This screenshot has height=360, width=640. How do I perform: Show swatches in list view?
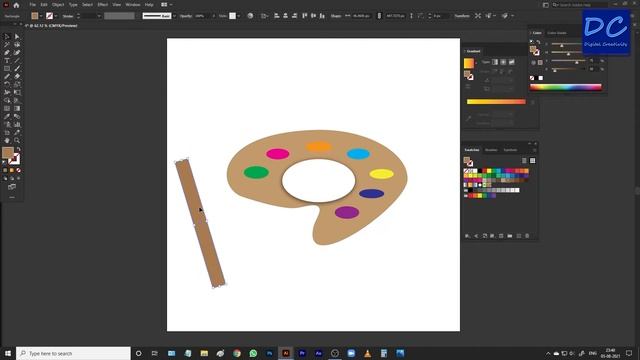click(x=524, y=161)
